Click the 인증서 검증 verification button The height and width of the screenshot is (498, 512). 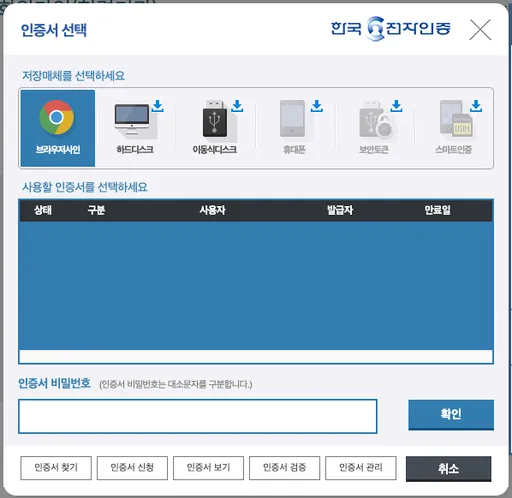tap(284, 468)
